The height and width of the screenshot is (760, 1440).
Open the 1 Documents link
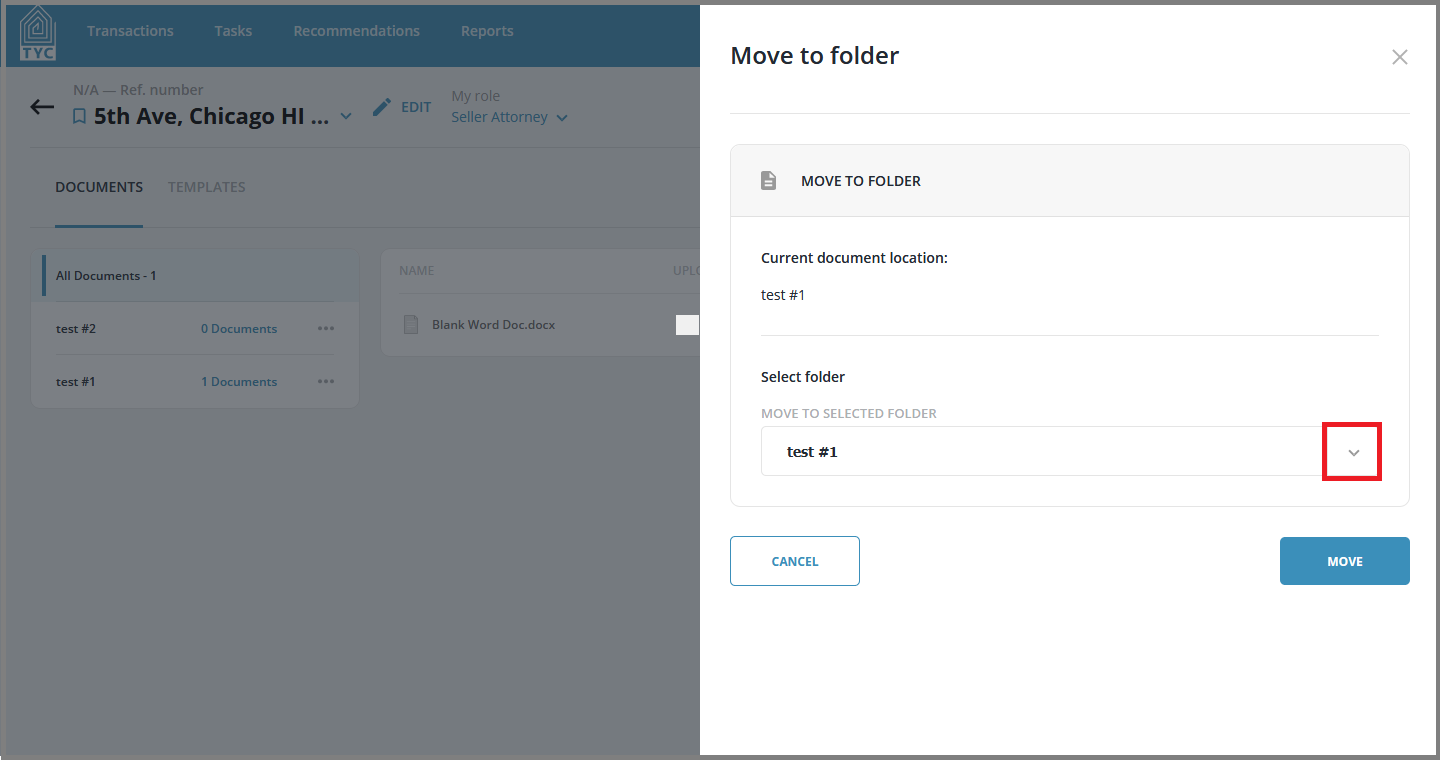click(x=239, y=382)
